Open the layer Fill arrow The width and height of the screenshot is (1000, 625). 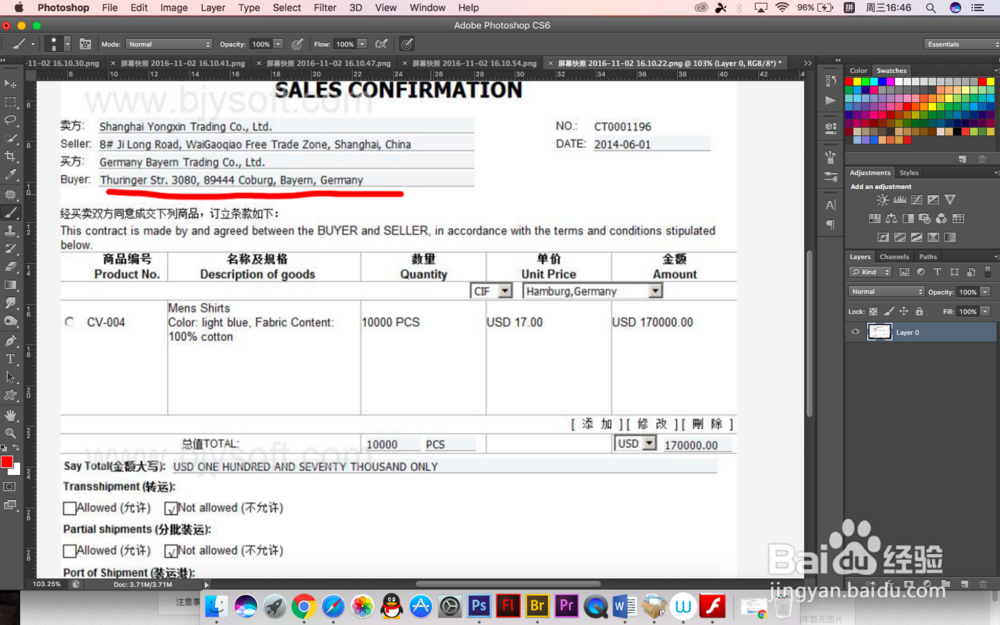click(985, 311)
